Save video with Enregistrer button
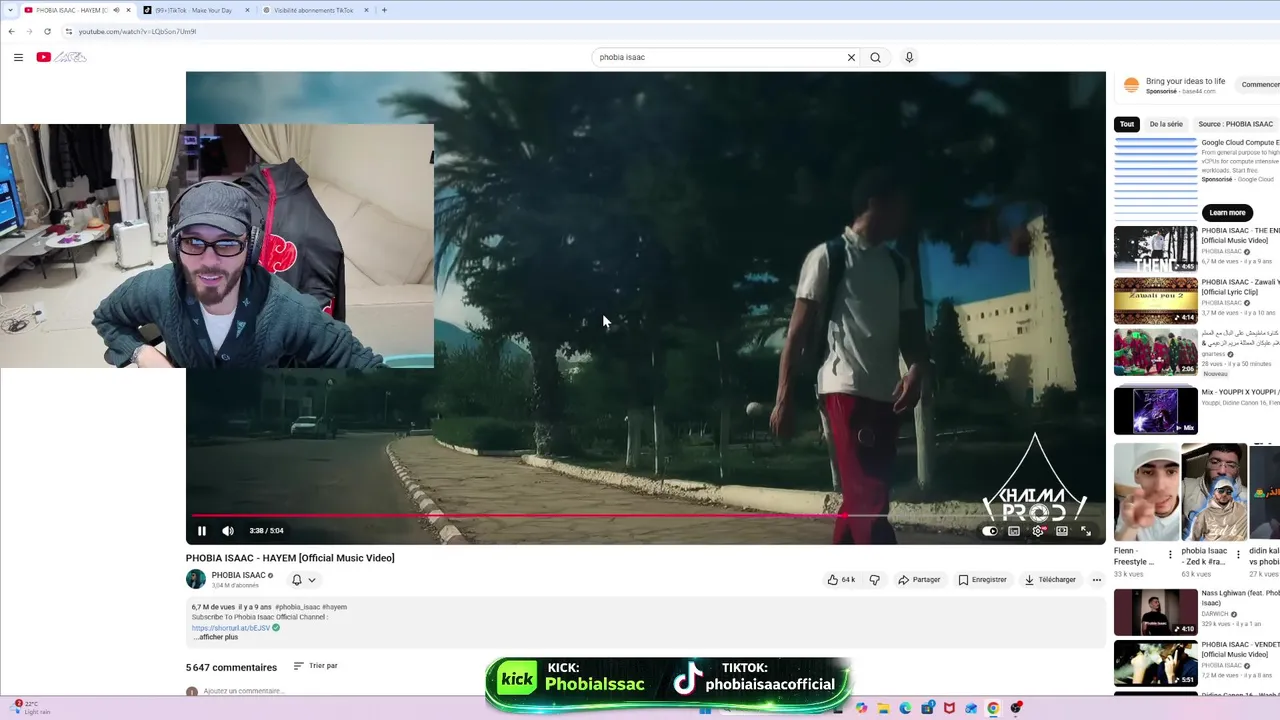Viewport: 1280px width, 720px height. pyautogui.click(x=982, y=580)
